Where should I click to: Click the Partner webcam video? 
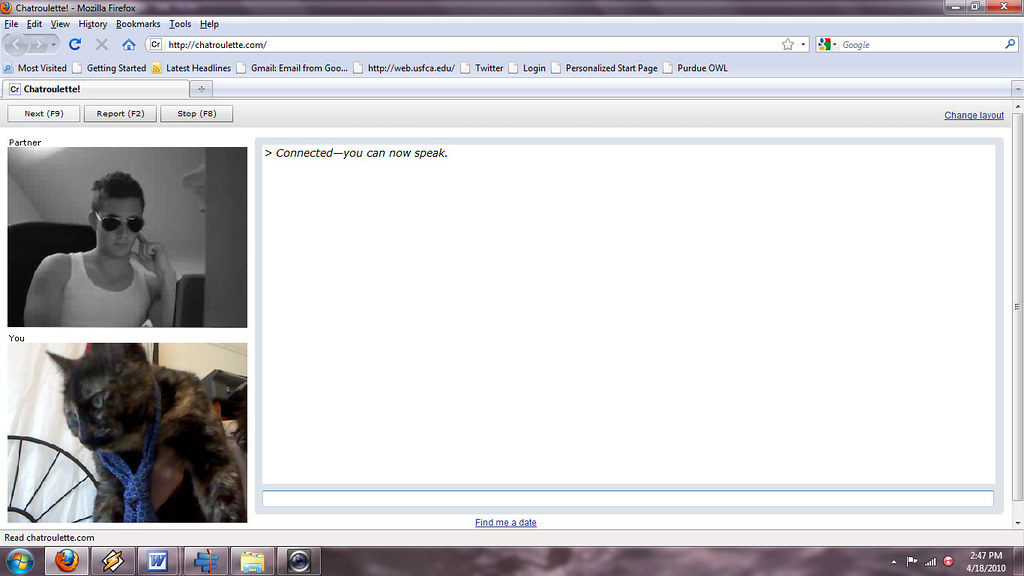click(x=127, y=237)
